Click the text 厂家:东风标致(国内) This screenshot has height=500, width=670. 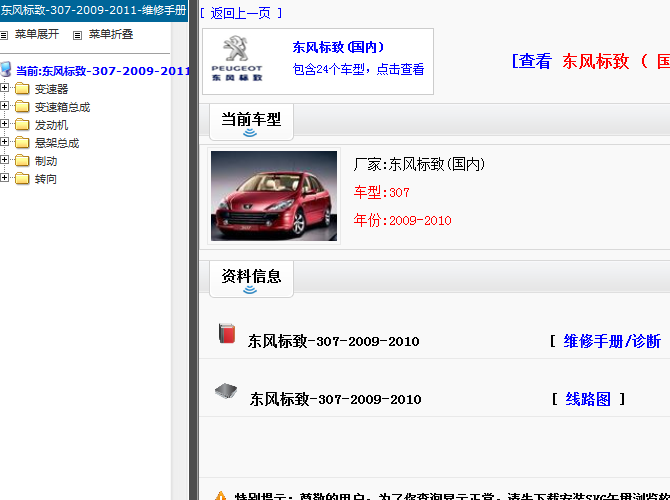coord(420,164)
